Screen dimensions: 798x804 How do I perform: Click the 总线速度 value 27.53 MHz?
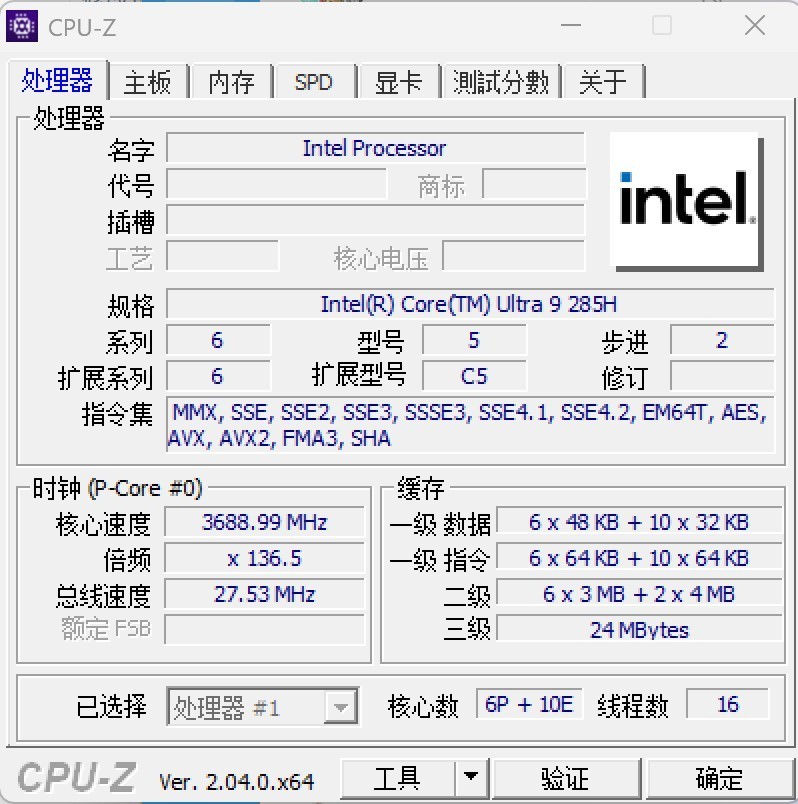[x=265, y=594]
